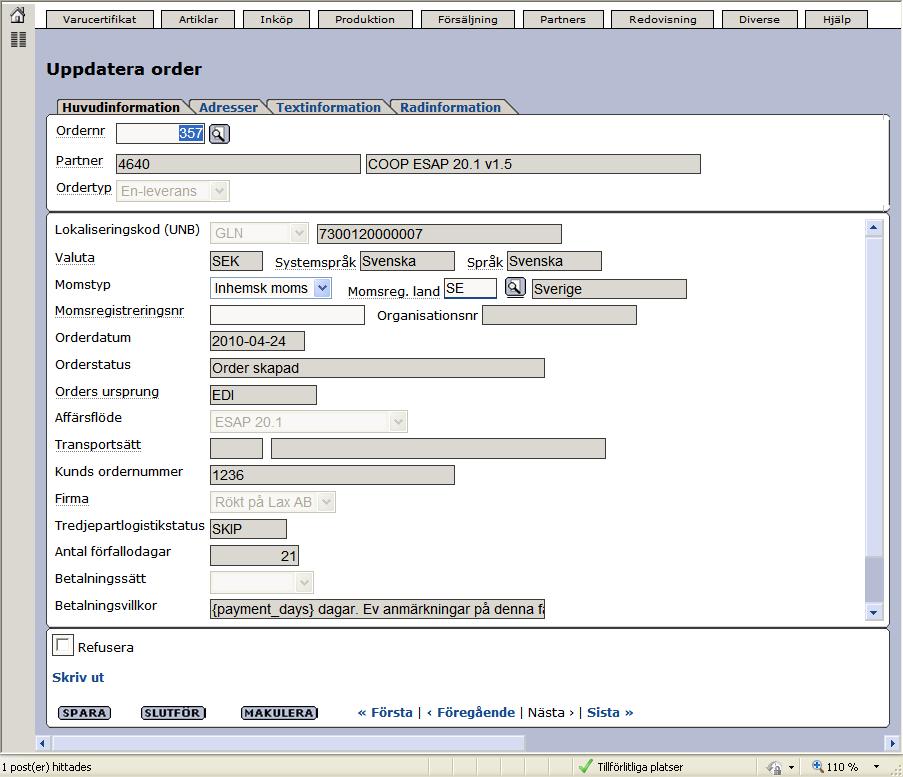Click the Kunds ordernummer field 1236
The image size is (903, 777).
[332, 475]
